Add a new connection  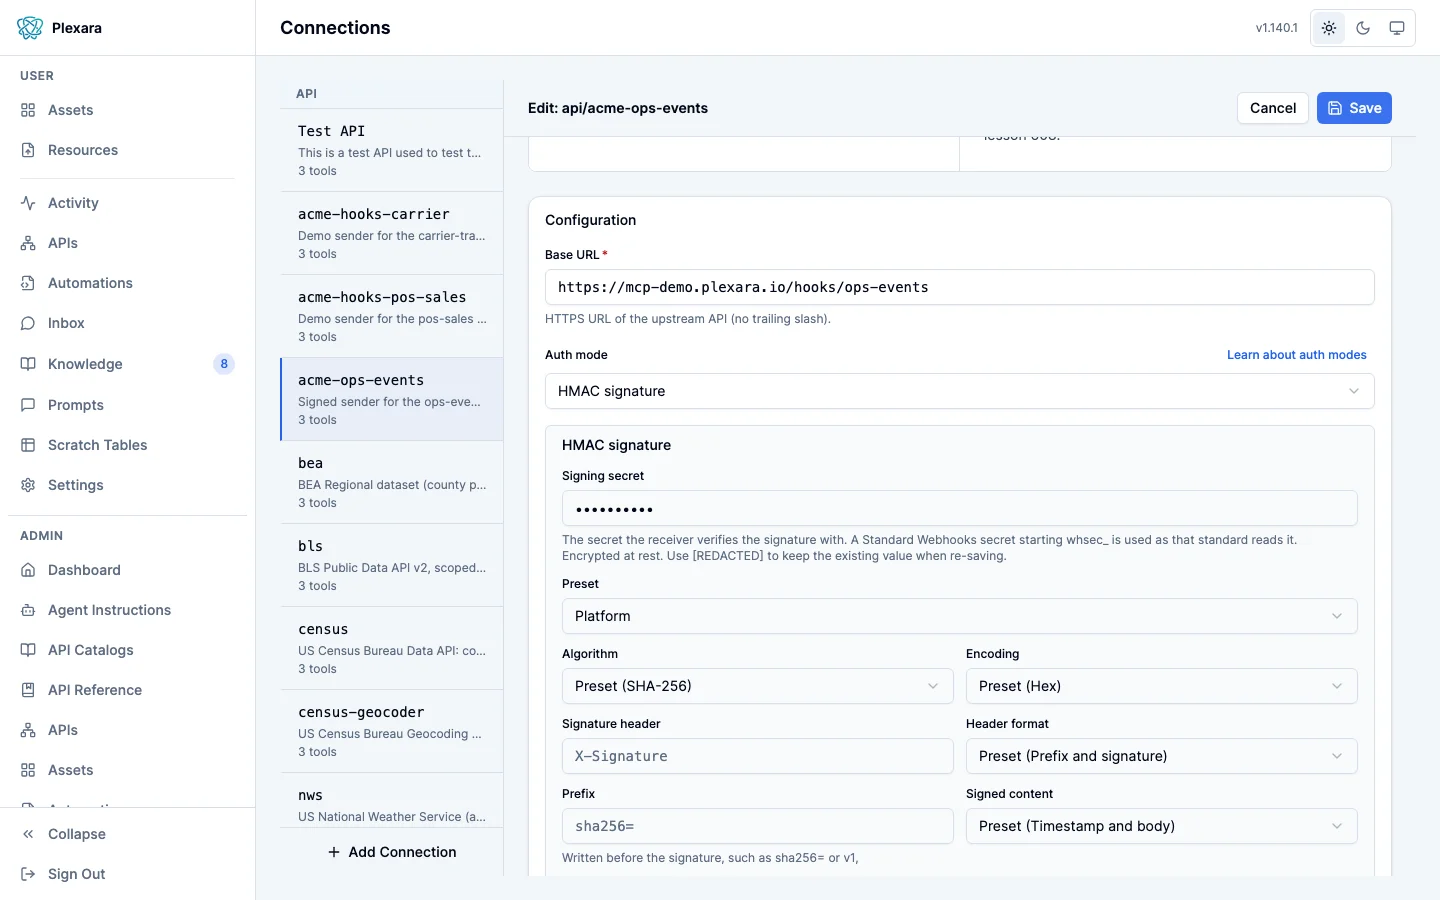392,852
